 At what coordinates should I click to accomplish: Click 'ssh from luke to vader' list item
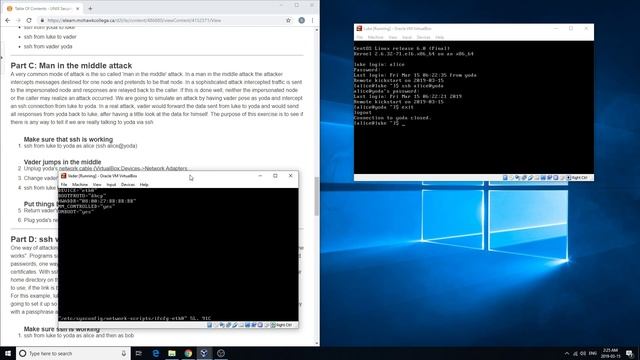(x=50, y=37)
